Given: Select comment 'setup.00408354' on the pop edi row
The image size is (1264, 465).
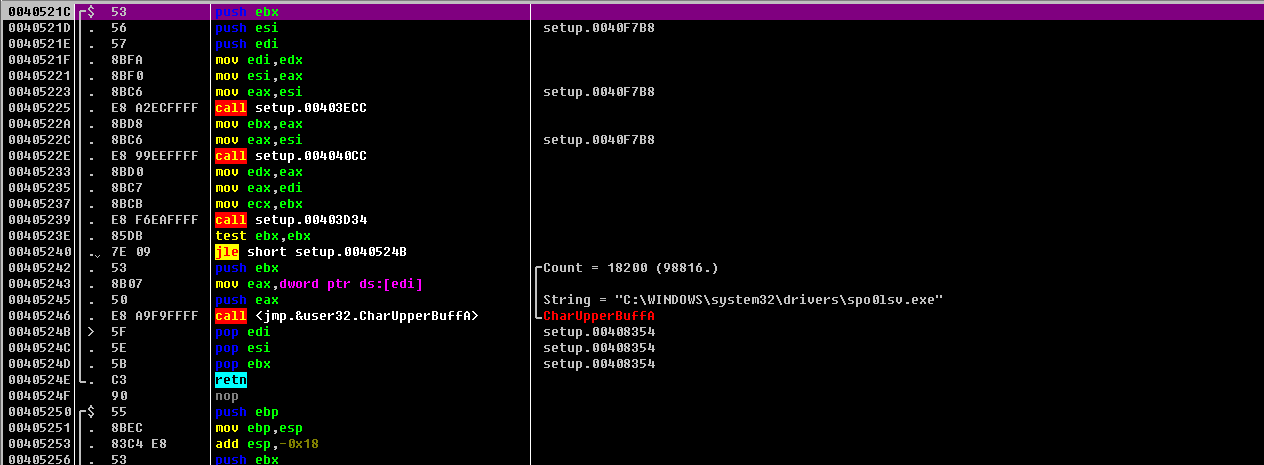Looking at the screenshot, I should pos(599,332).
